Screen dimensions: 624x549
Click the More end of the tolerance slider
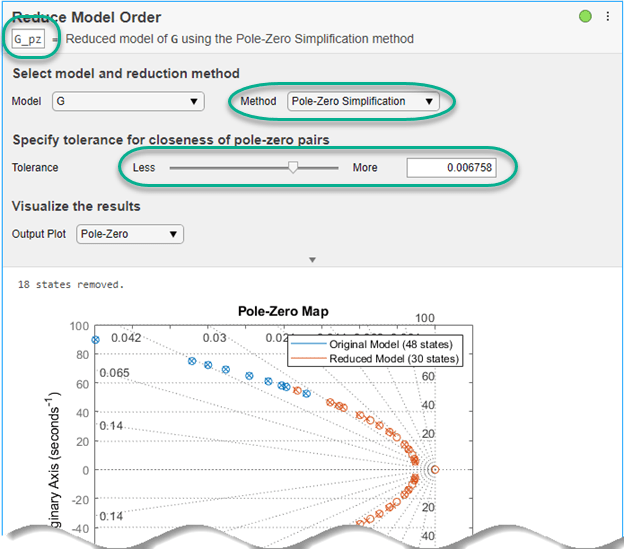point(365,168)
